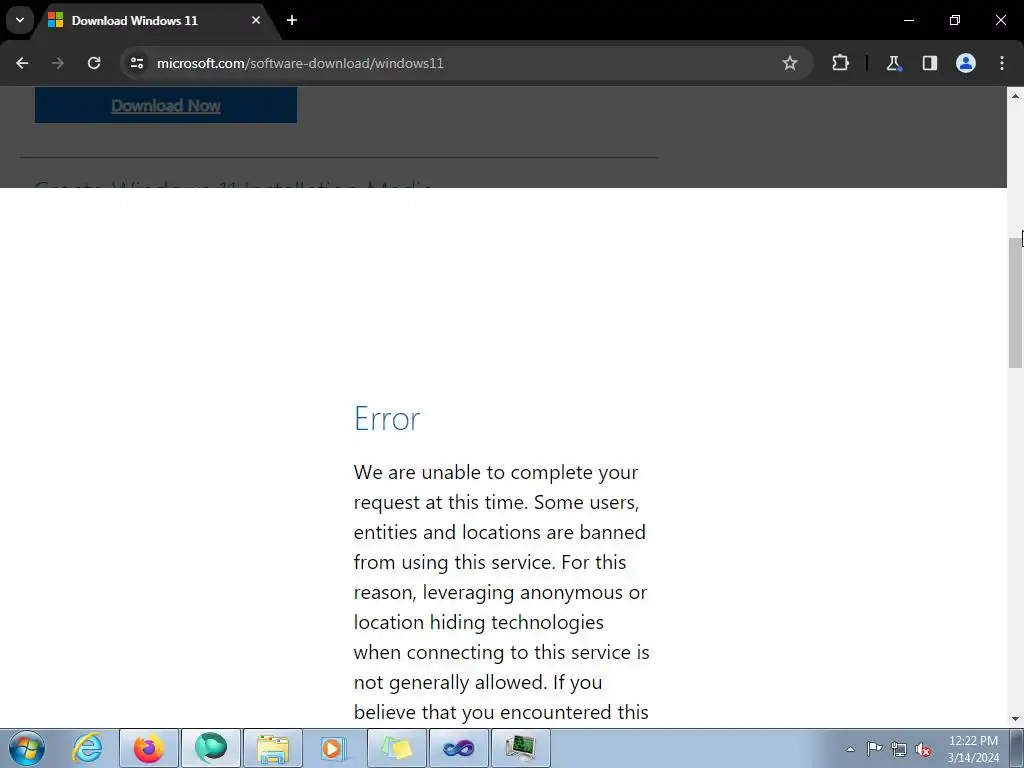Viewport: 1024px width, 768px height.
Task: Open the green globe browser taskbar icon
Action: tap(211, 748)
